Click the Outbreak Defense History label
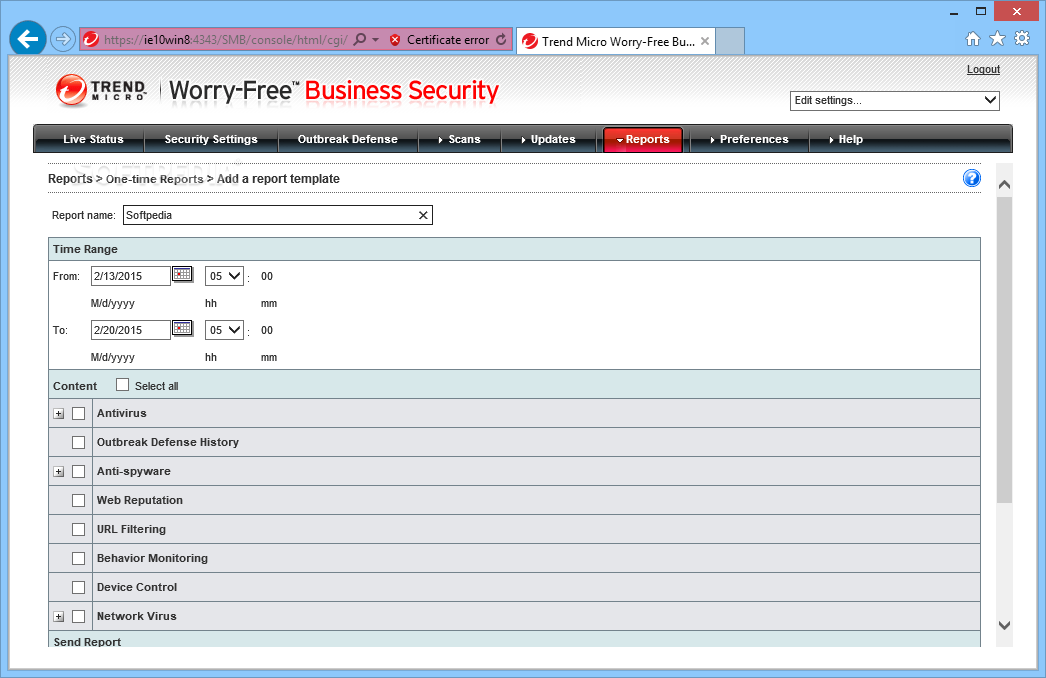1046x678 pixels. click(167, 442)
